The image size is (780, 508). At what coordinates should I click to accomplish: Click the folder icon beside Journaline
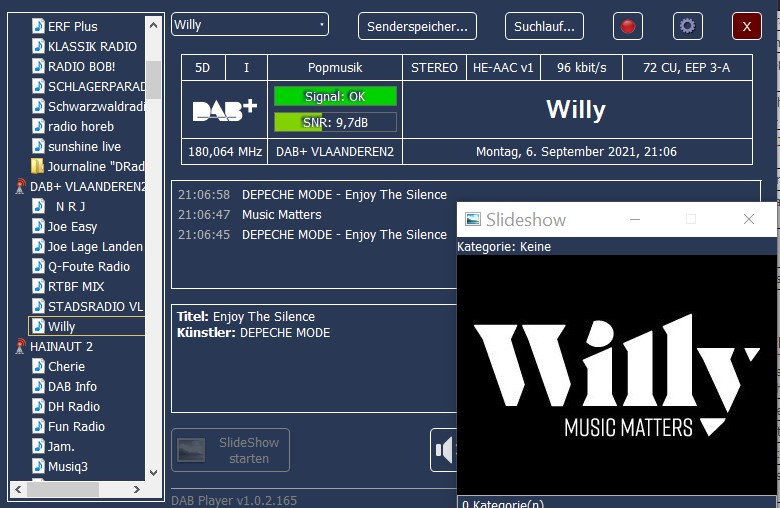pyautogui.click(x=37, y=166)
